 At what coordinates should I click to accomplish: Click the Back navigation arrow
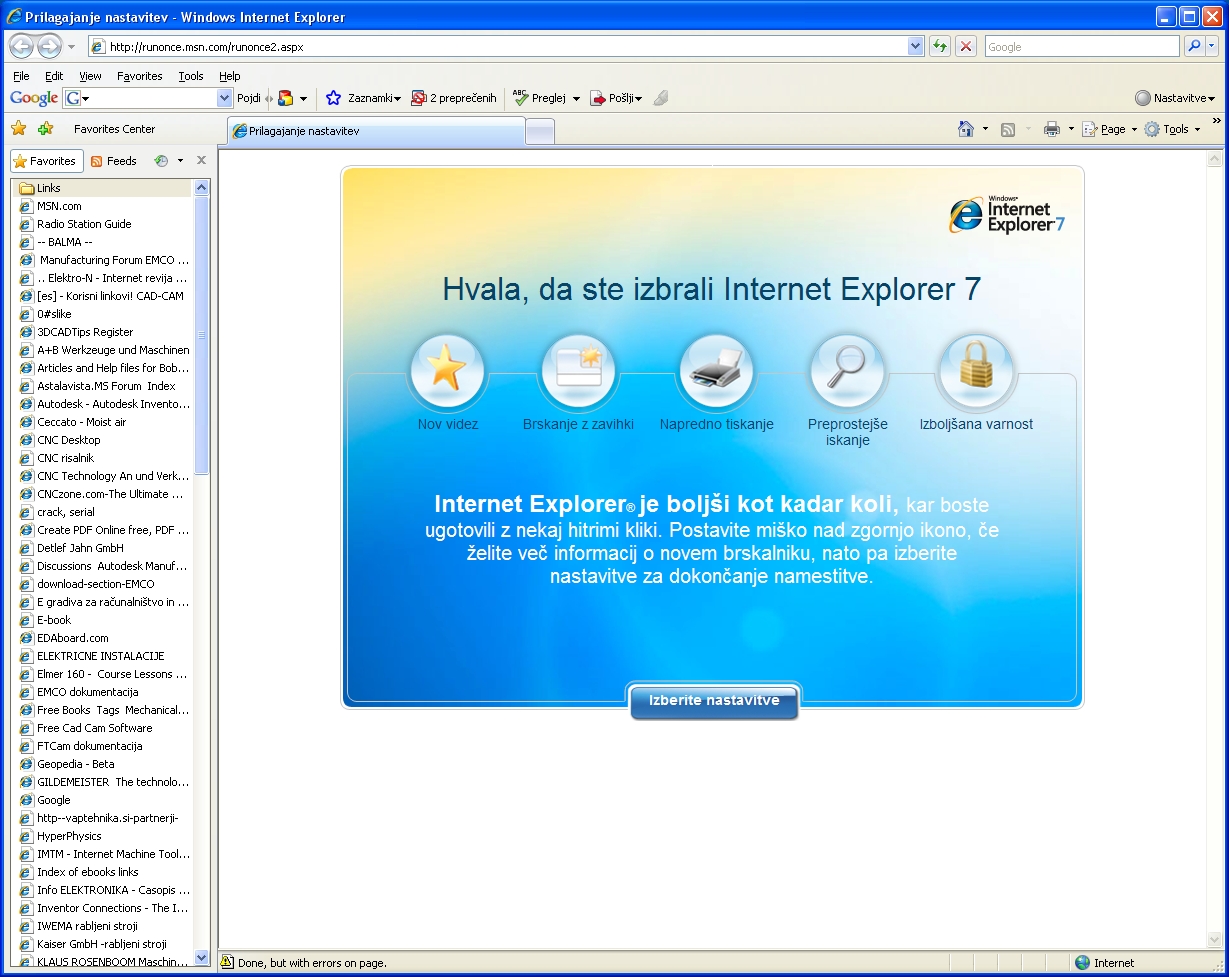(x=21, y=46)
